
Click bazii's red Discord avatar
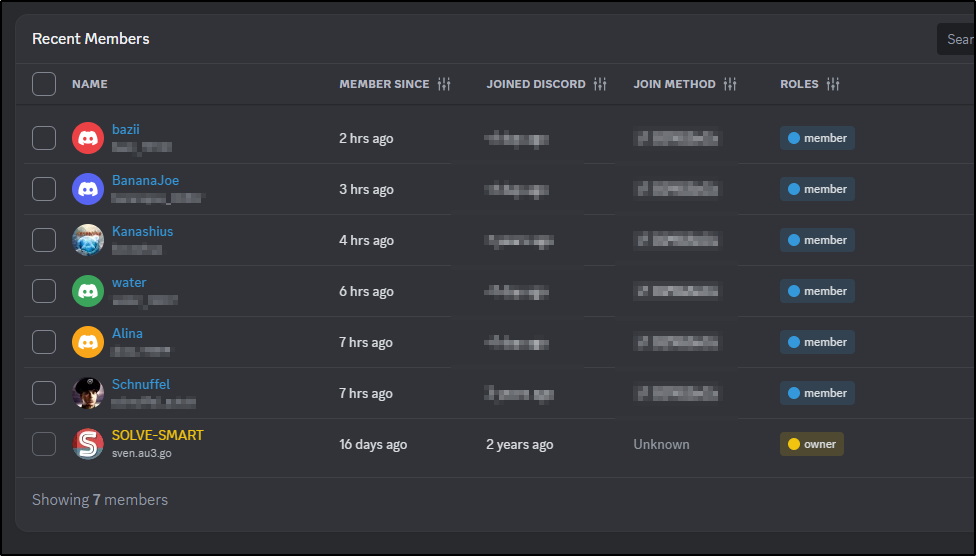click(x=88, y=138)
